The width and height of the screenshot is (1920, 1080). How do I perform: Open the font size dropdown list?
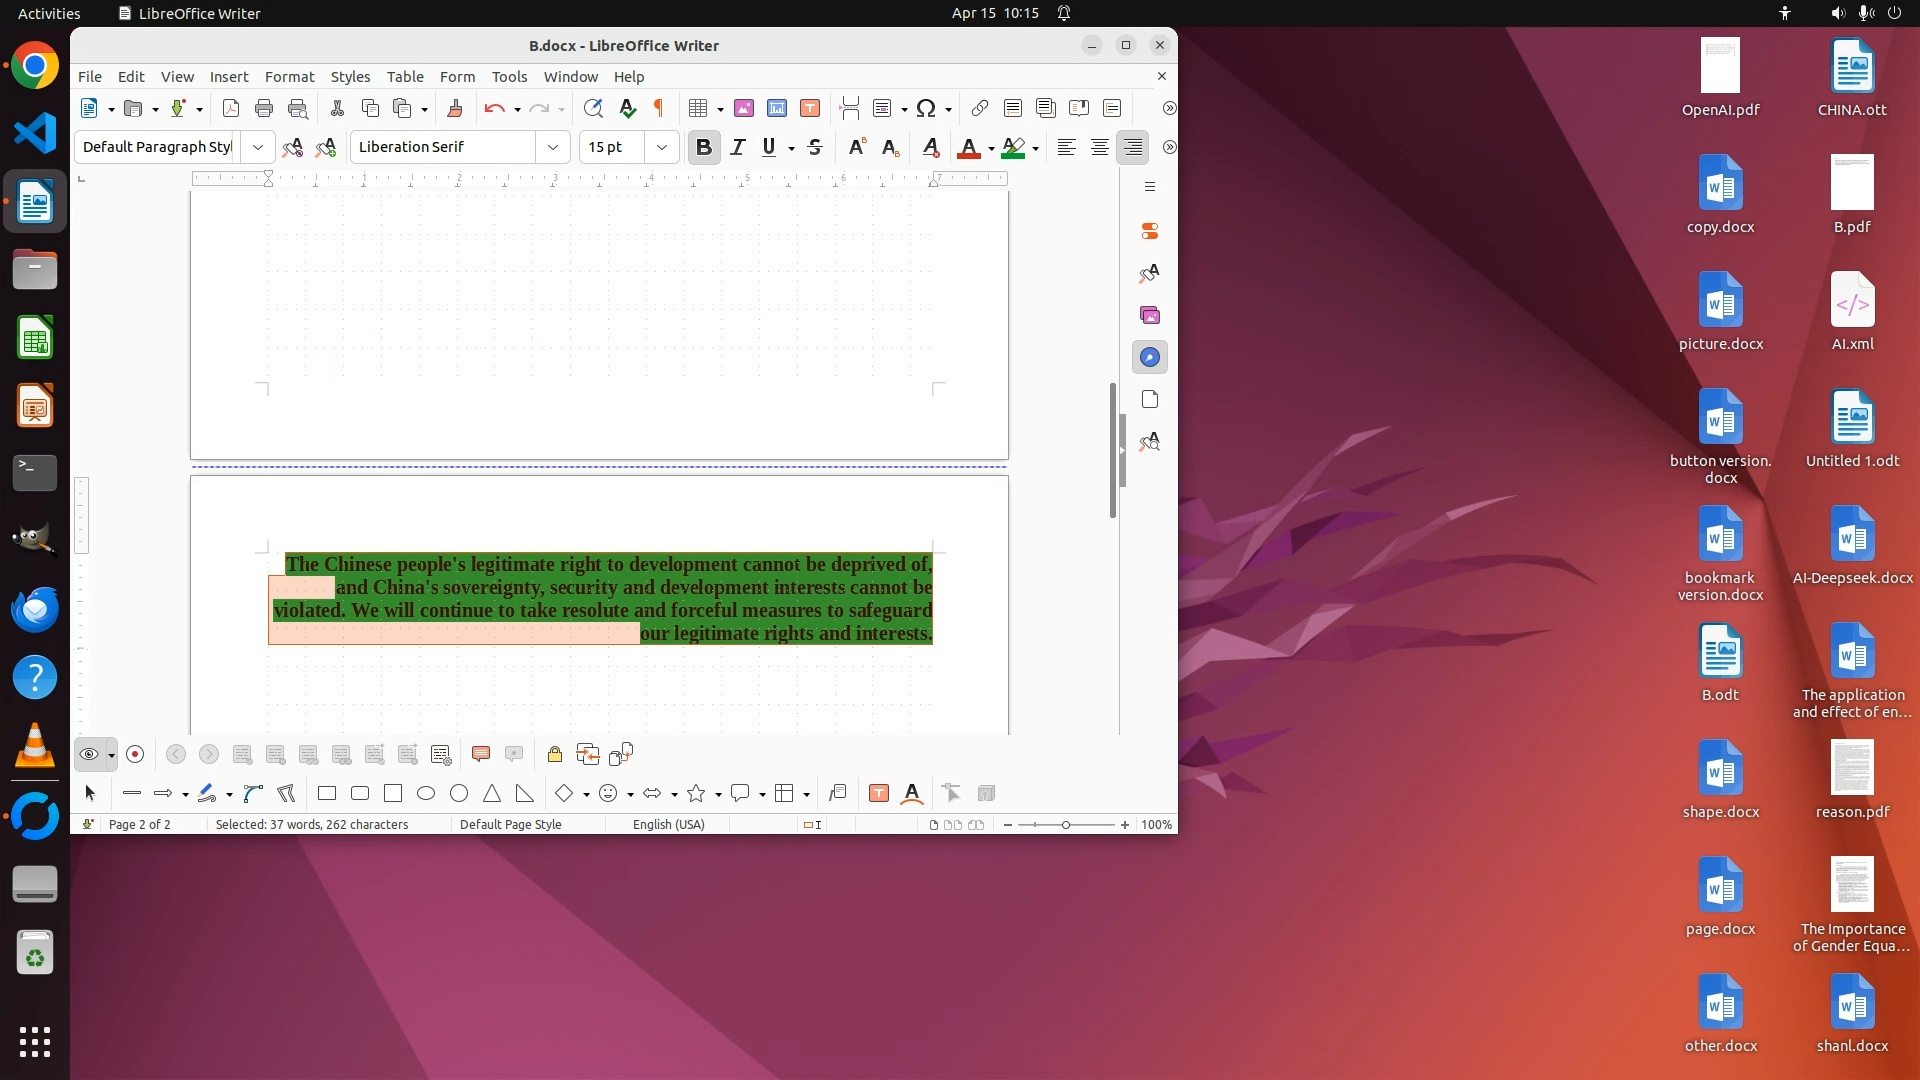coord(661,148)
